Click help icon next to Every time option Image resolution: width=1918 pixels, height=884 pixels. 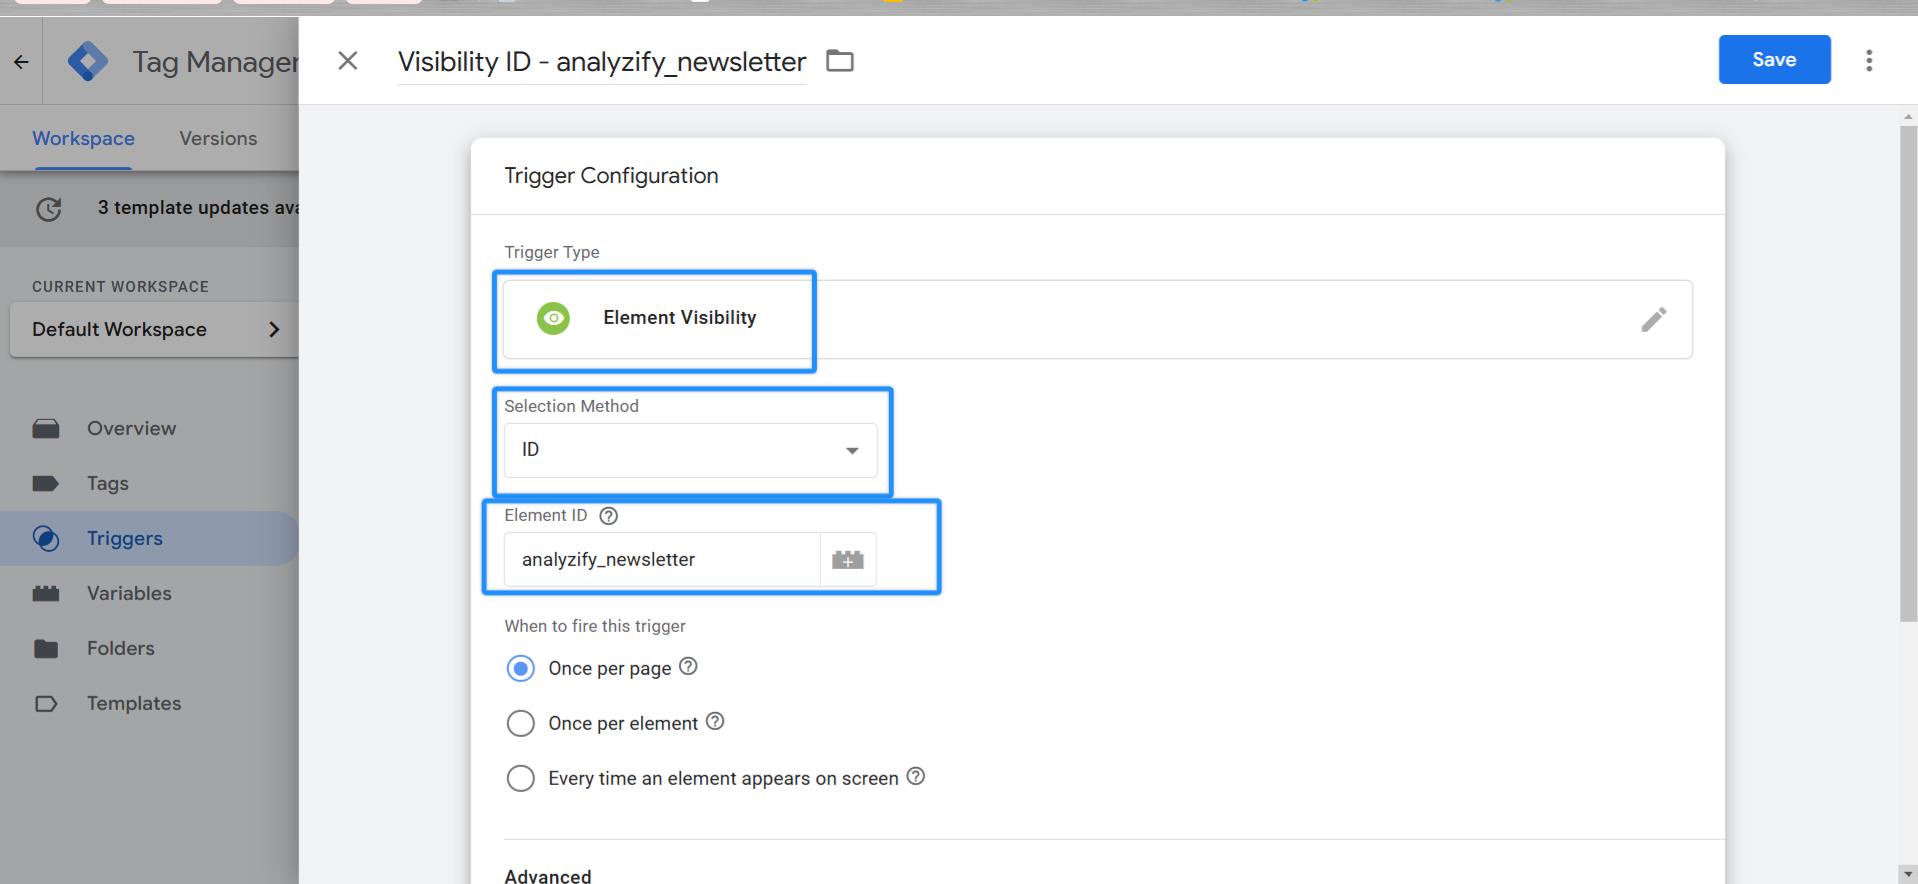916,777
